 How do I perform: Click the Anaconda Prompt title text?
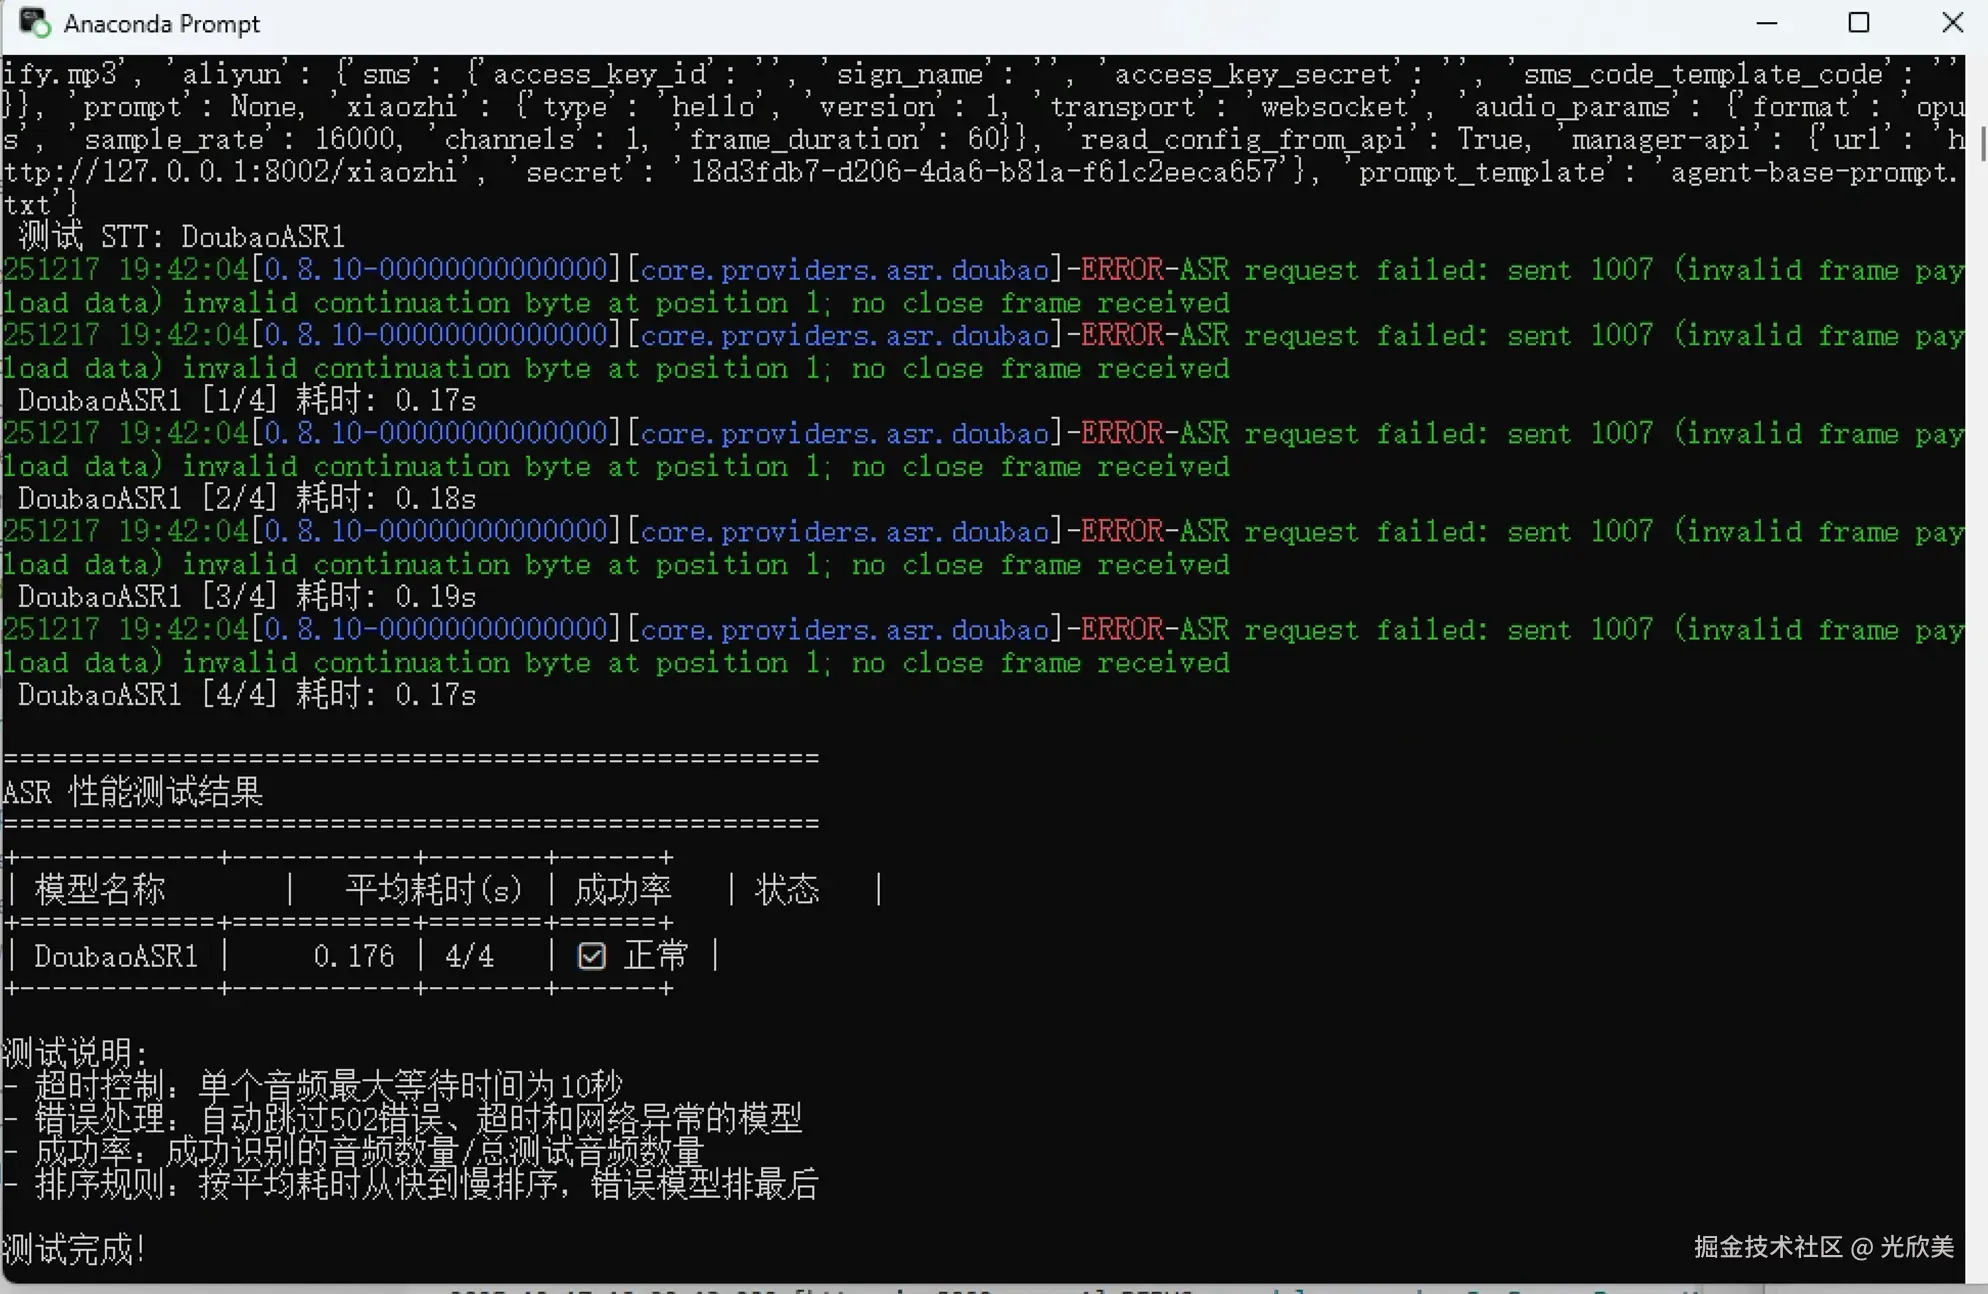(x=161, y=24)
